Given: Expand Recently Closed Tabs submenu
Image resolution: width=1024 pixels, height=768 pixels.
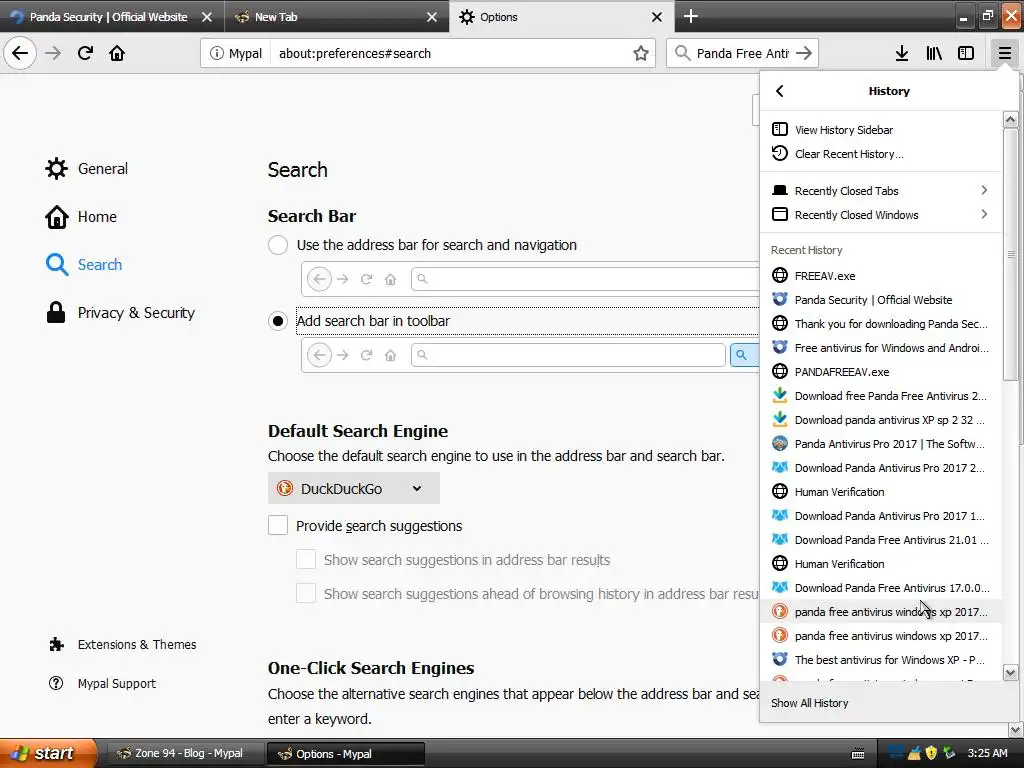Looking at the screenshot, I should click(x=880, y=191).
